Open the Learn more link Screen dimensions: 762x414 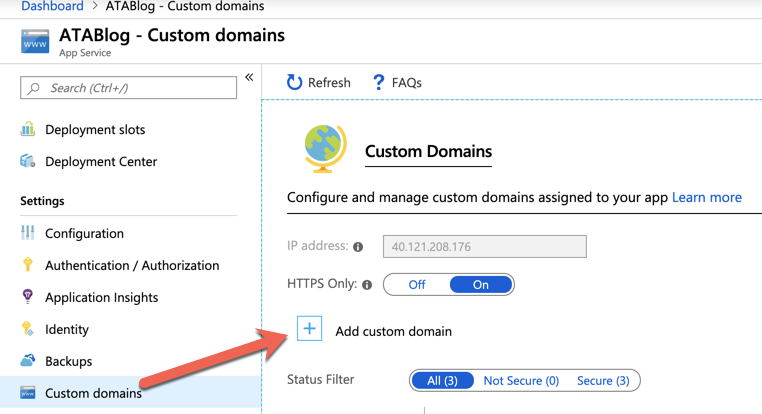coord(707,197)
